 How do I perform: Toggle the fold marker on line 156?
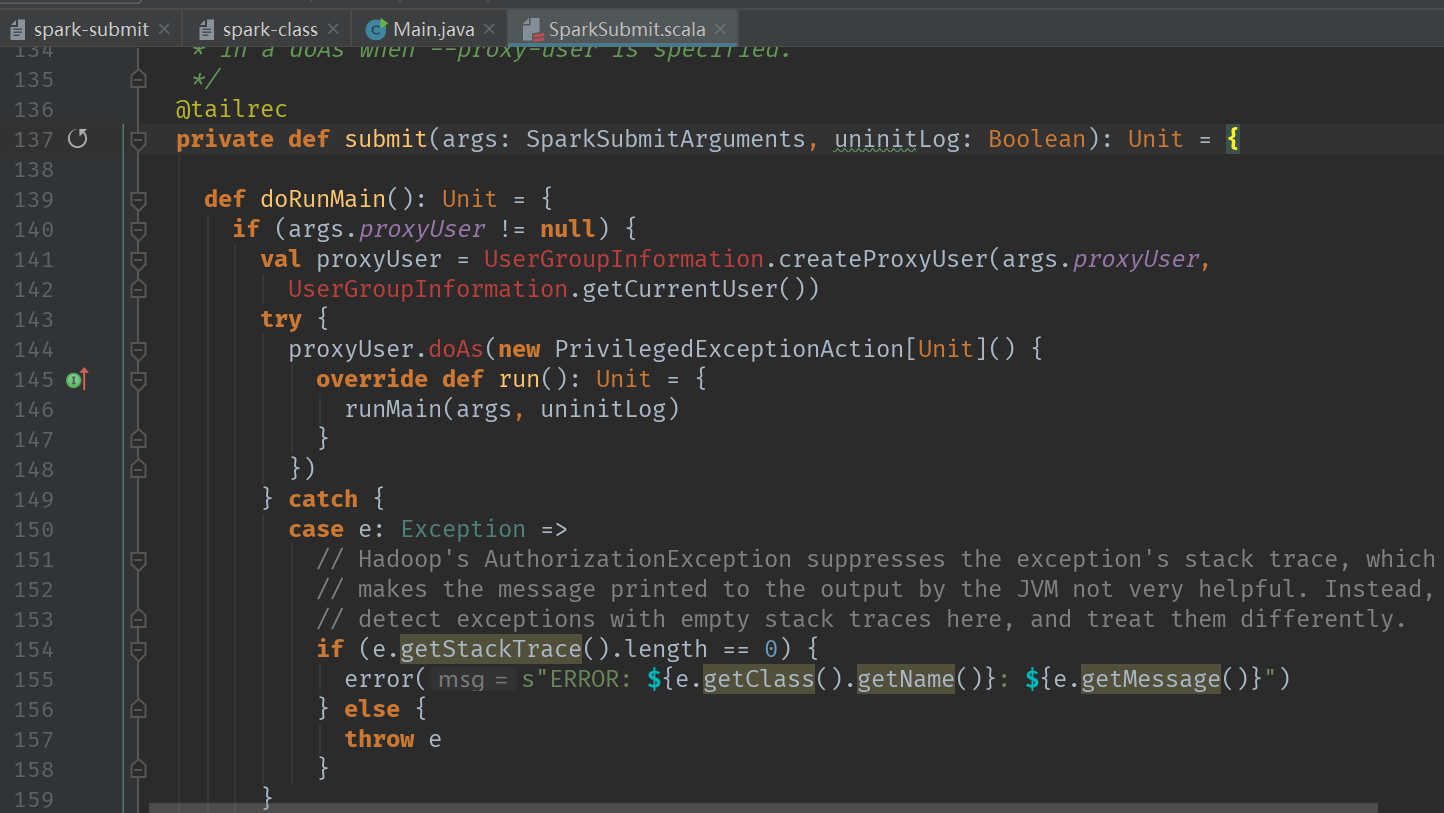click(139, 709)
